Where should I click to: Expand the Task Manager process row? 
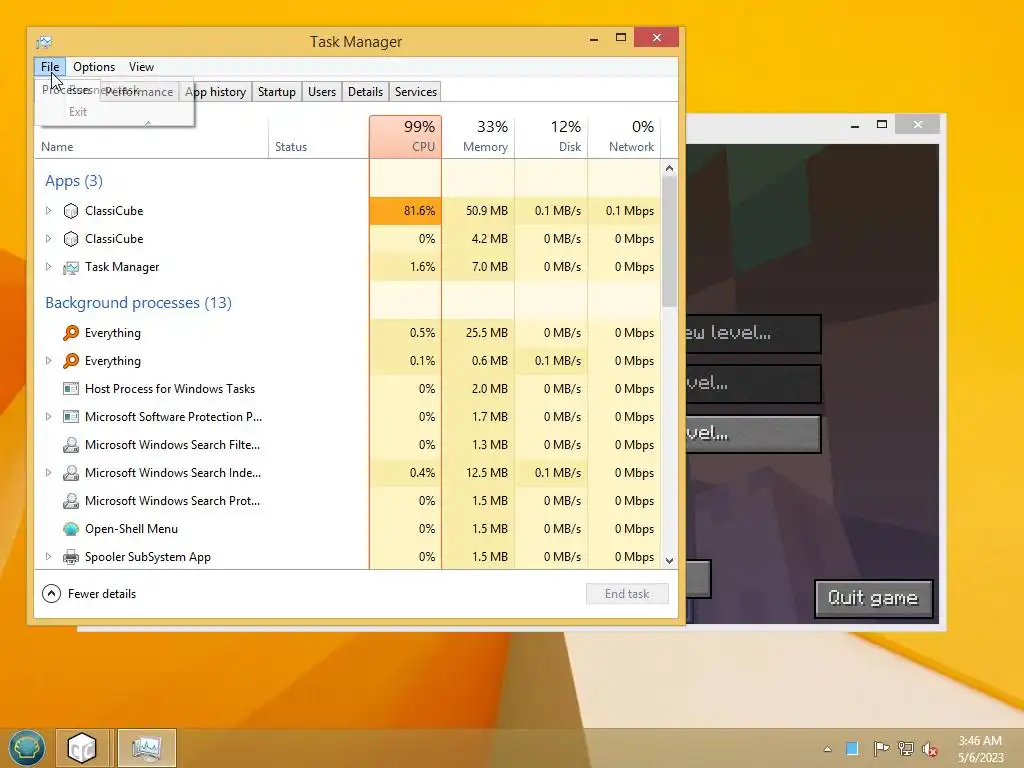(48, 267)
